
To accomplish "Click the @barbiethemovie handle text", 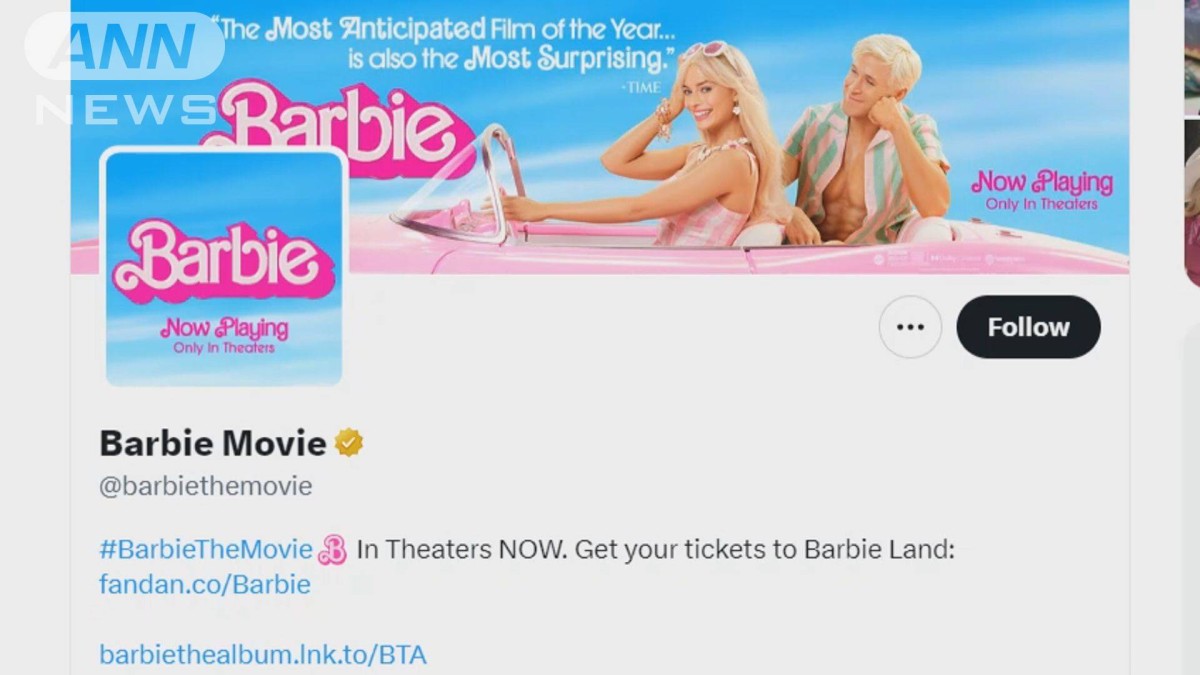I will [206, 486].
